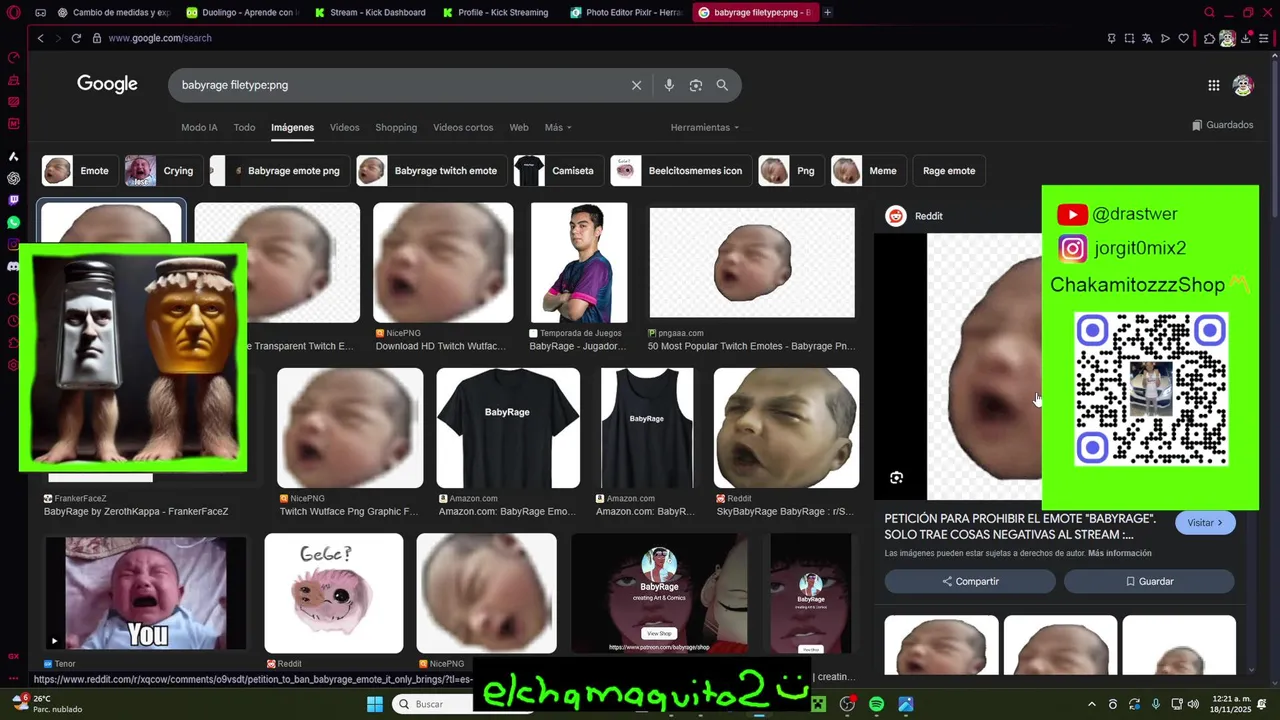
Task: Switch to the Duolingo browser tab
Action: pyautogui.click(x=241, y=13)
